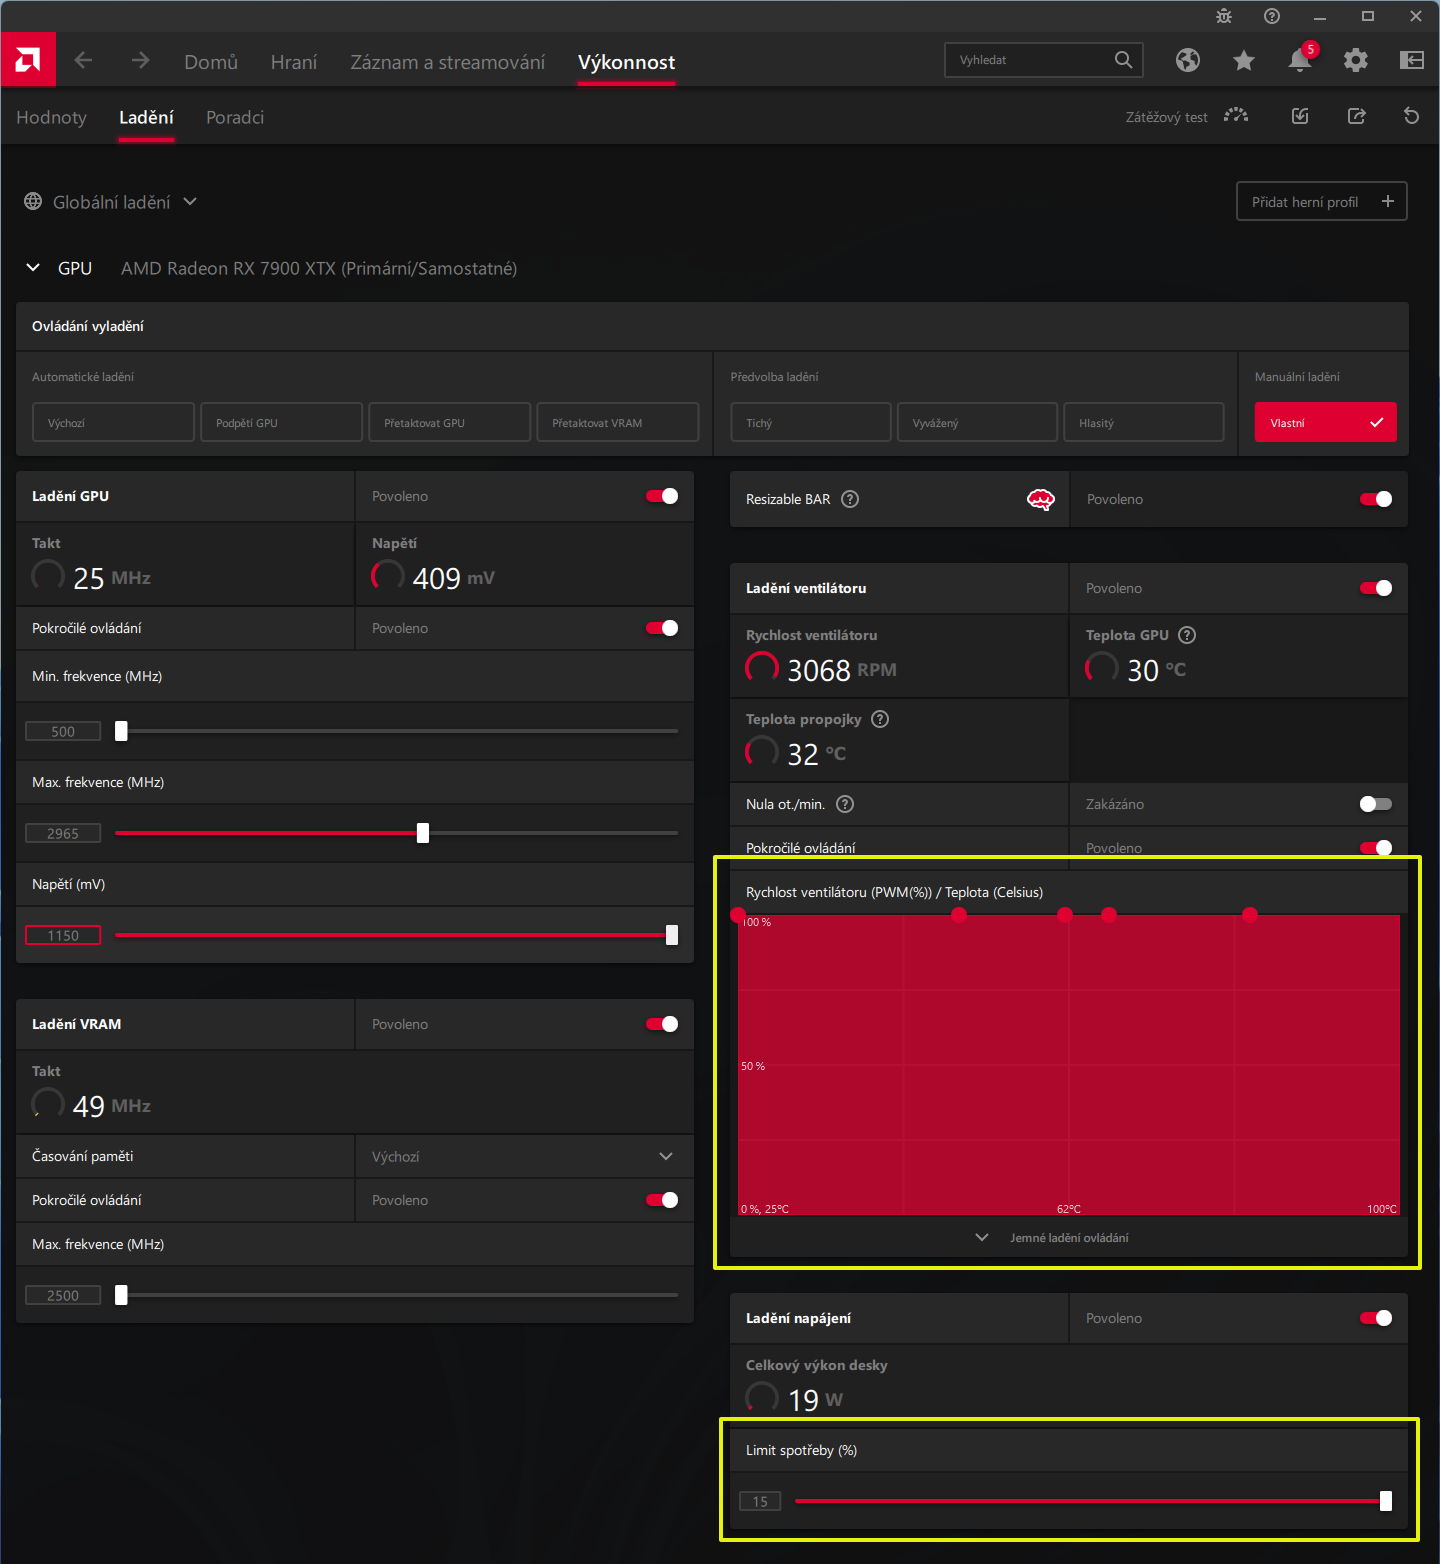
Task: Click the Globální ladění globe icon
Action: tap(33, 202)
